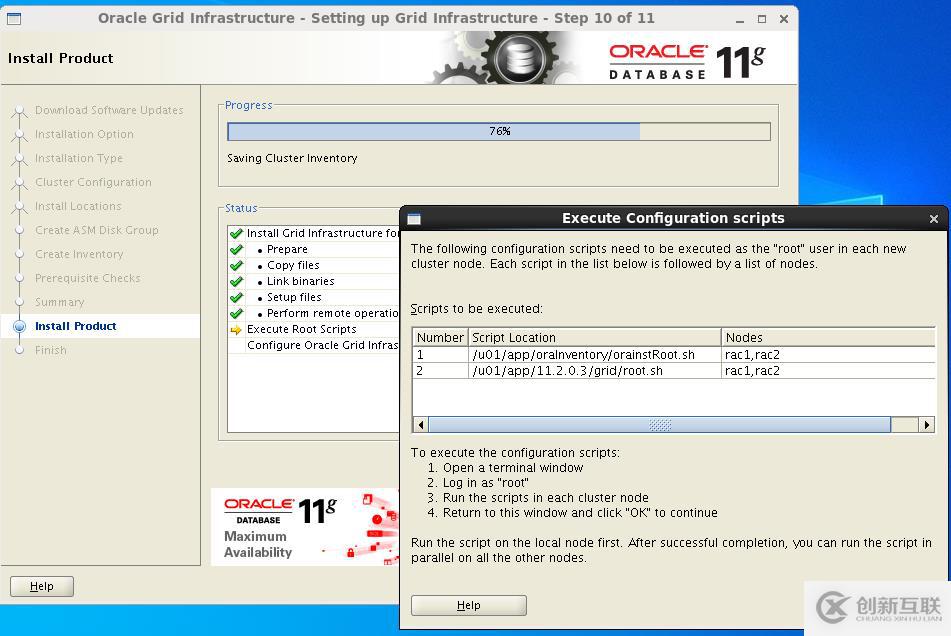Click the Nodes cell for script number 1

coord(828,355)
